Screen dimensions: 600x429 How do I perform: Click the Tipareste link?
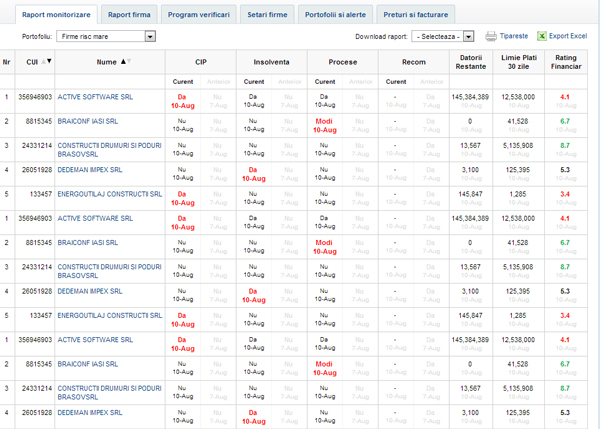[x=514, y=36]
